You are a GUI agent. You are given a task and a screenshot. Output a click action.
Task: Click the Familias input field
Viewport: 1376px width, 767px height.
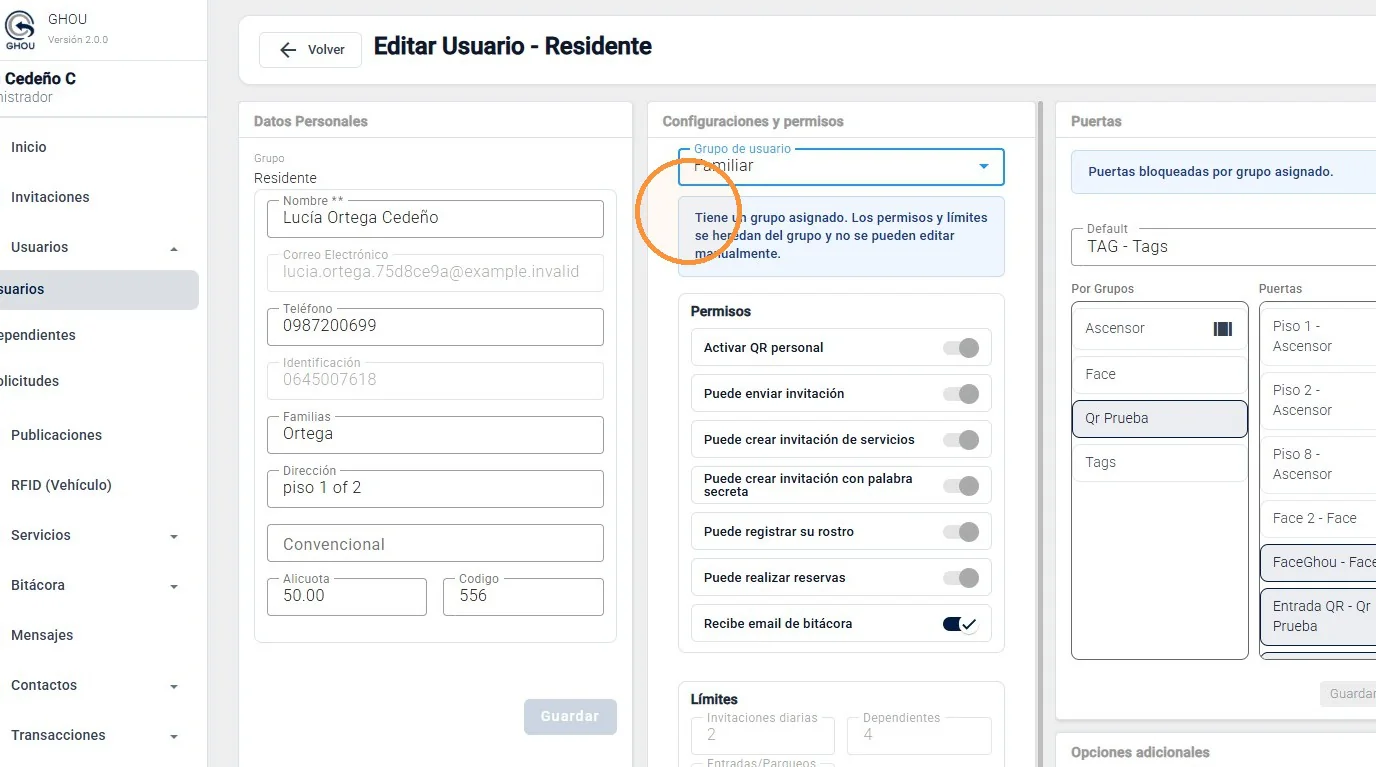[435, 434]
